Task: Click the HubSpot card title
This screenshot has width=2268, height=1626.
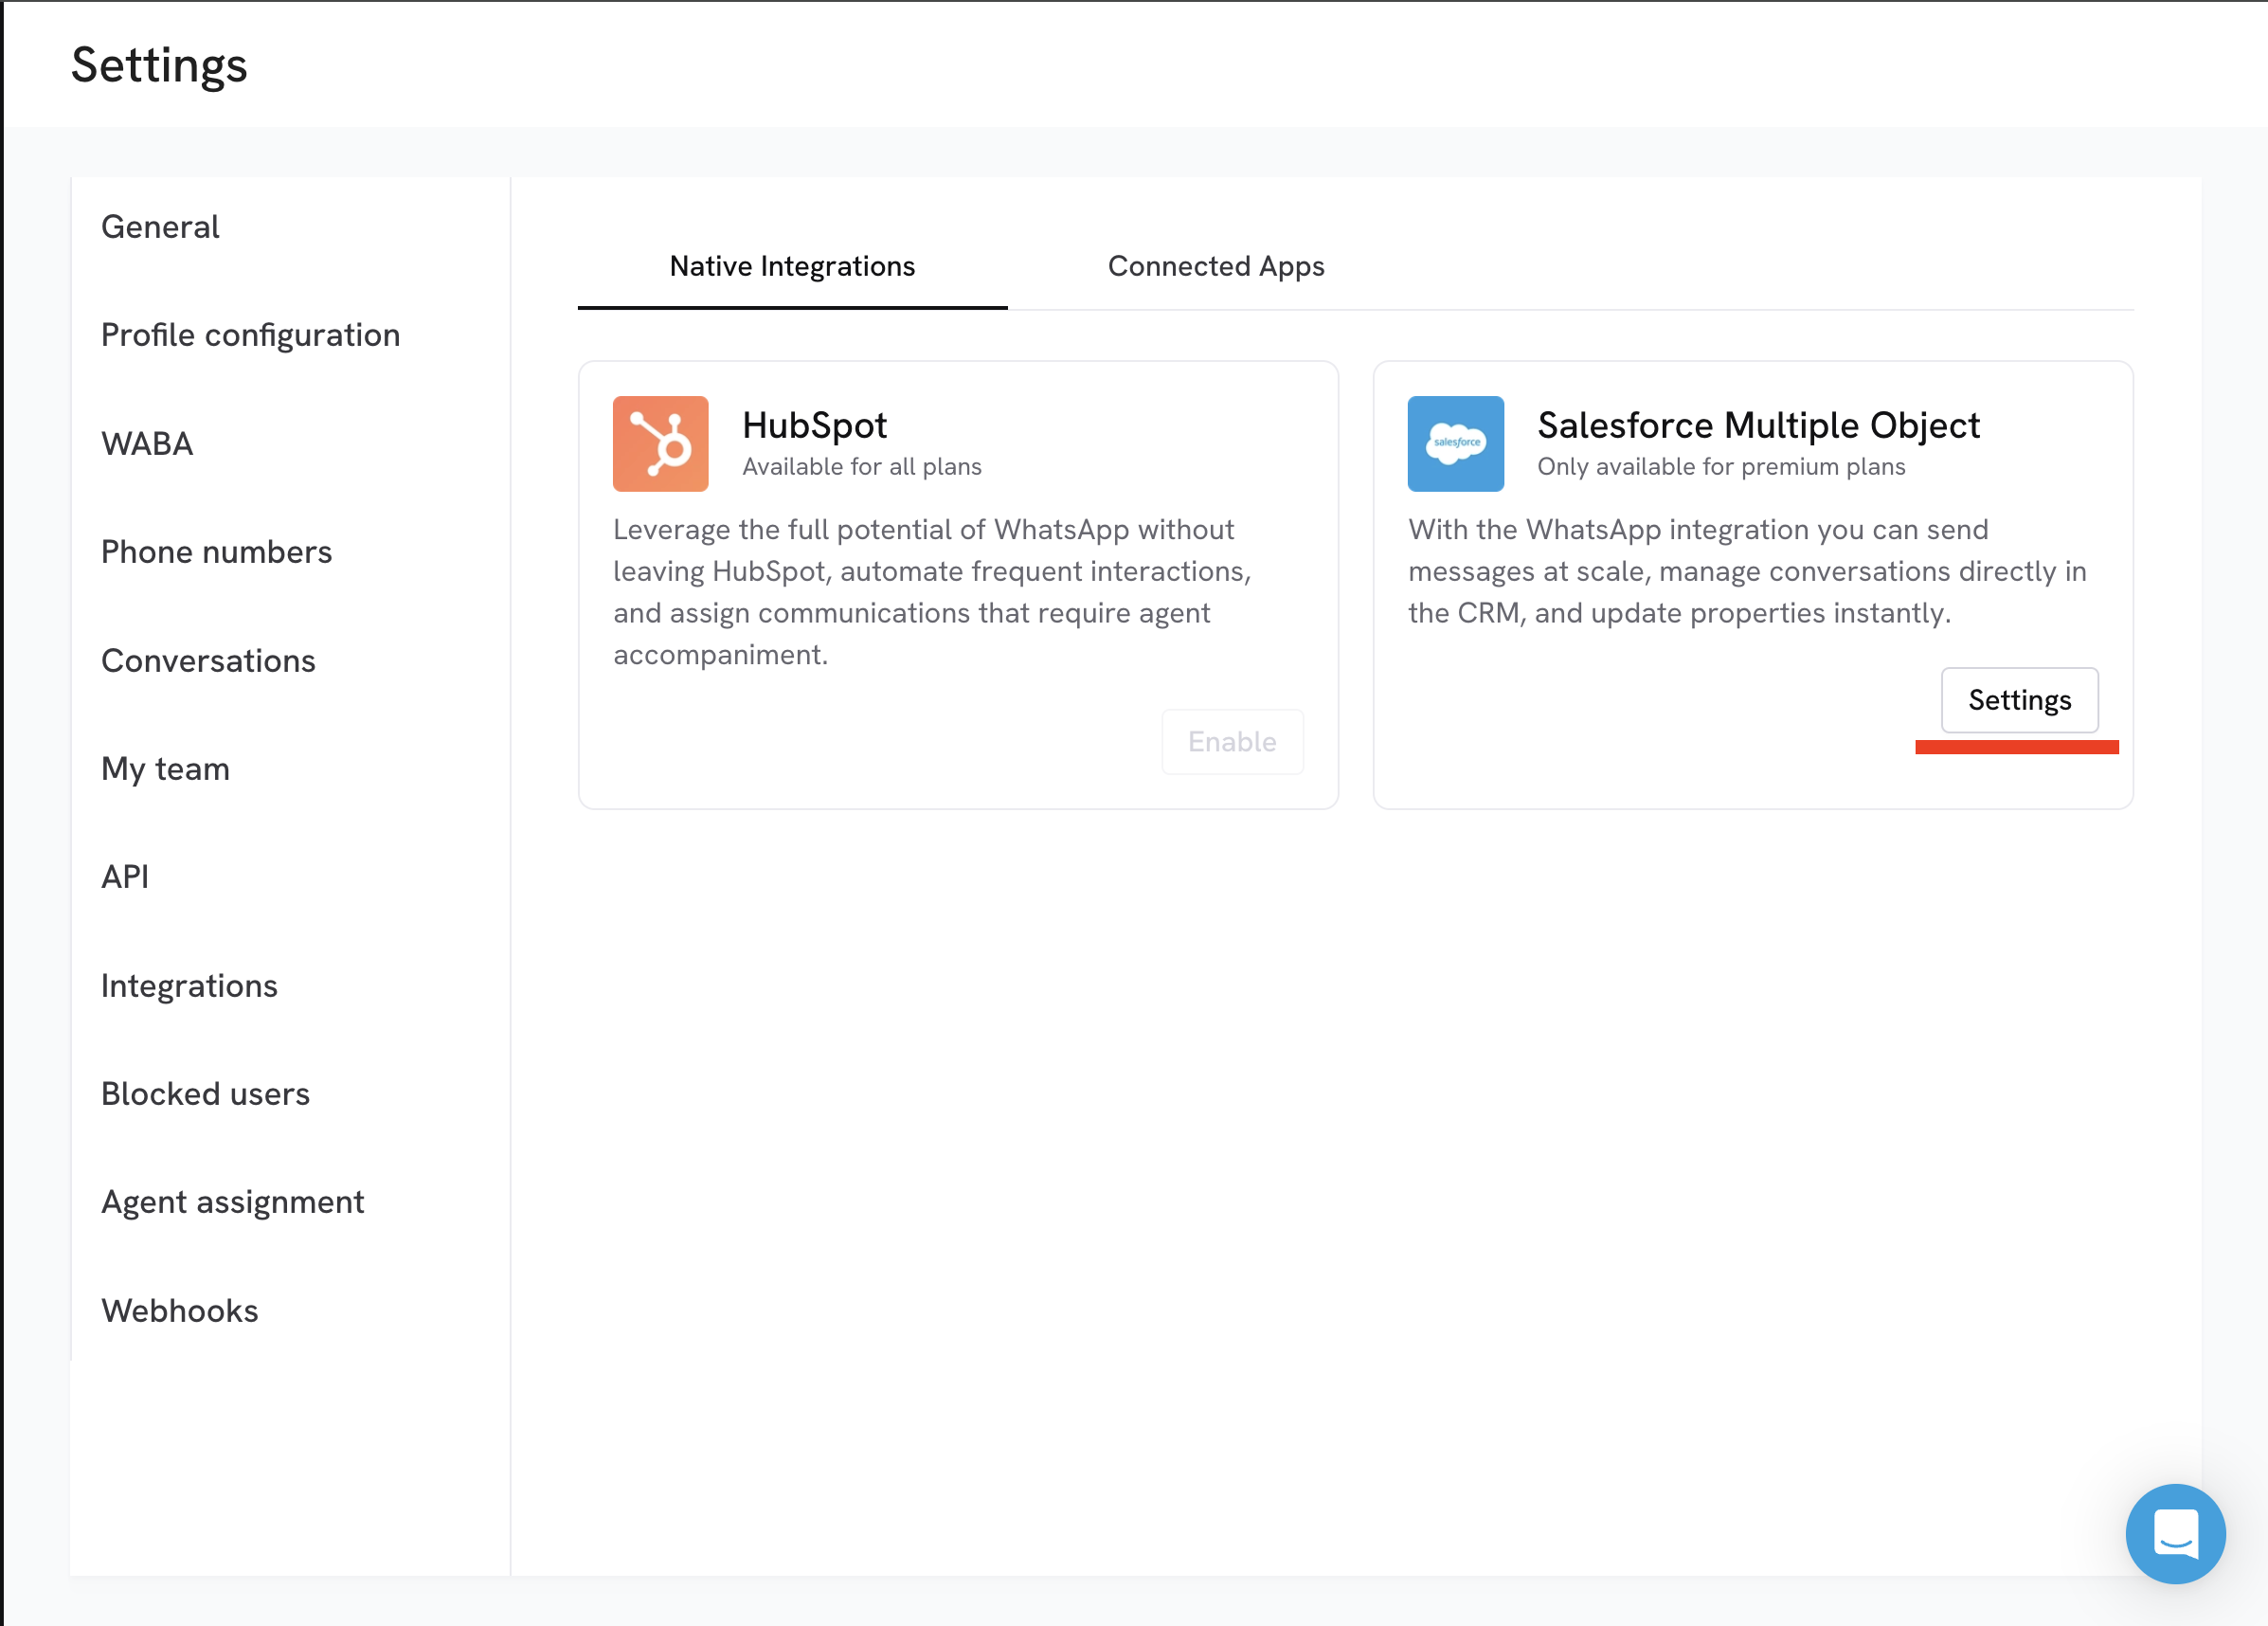Action: click(814, 425)
